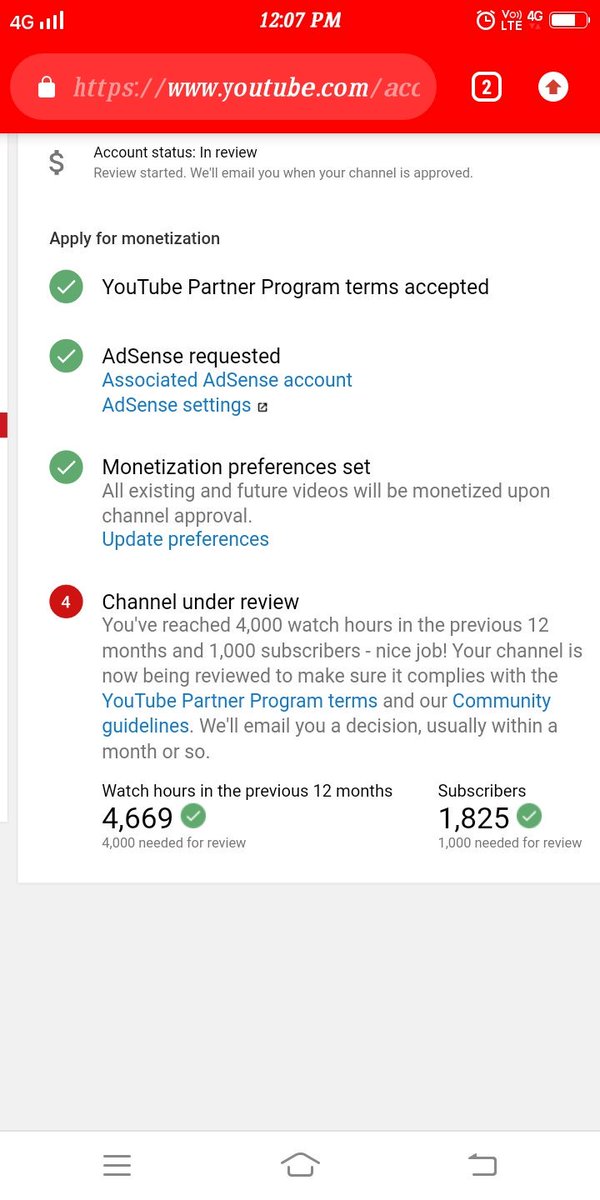The width and height of the screenshot is (600, 1200).
Task: Tap the 'Monetization preferences set' step title
Action: pyautogui.click(x=236, y=467)
